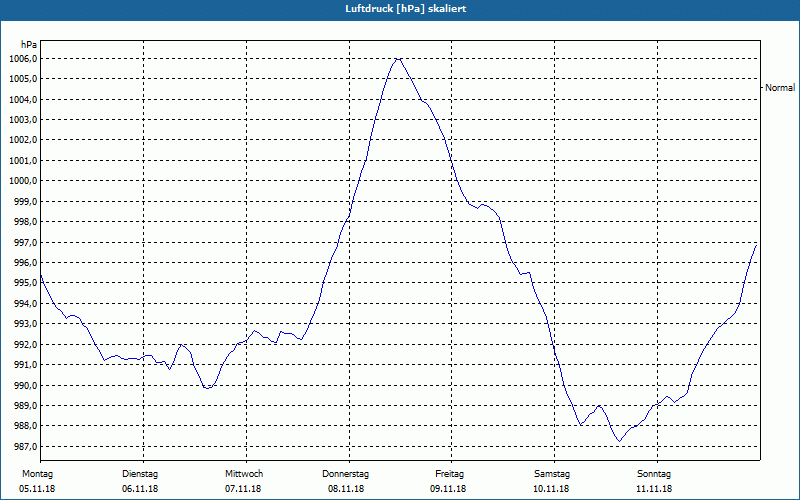Click the 1003,0 axis value
This screenshot has height=500, width=800.
tap(23, 120)
